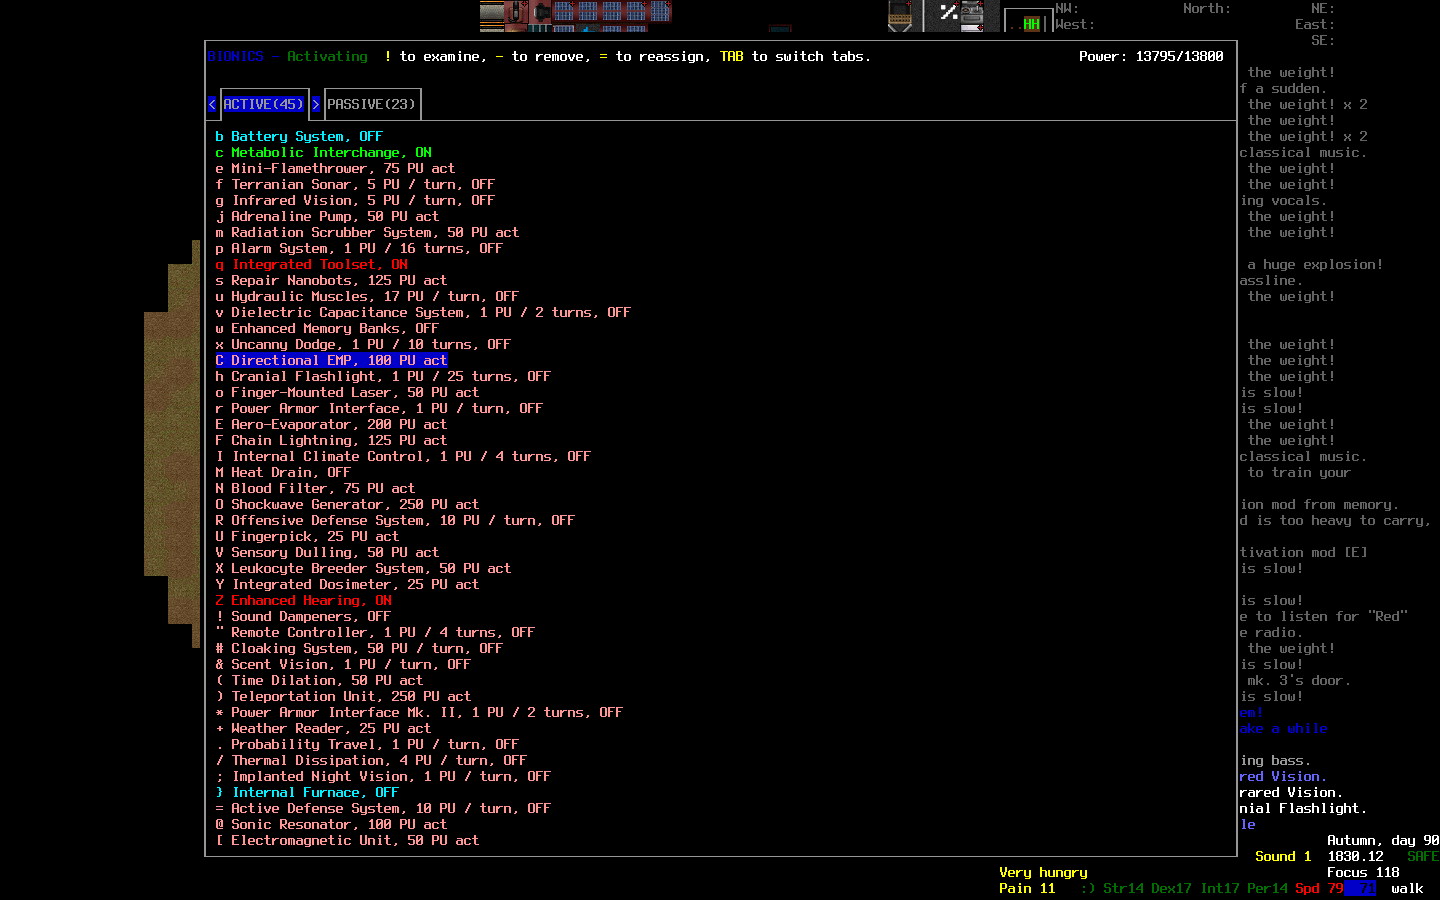Select Cloaking System row
This screenshot has height=900, width=1440.
[x=359, y=648]
